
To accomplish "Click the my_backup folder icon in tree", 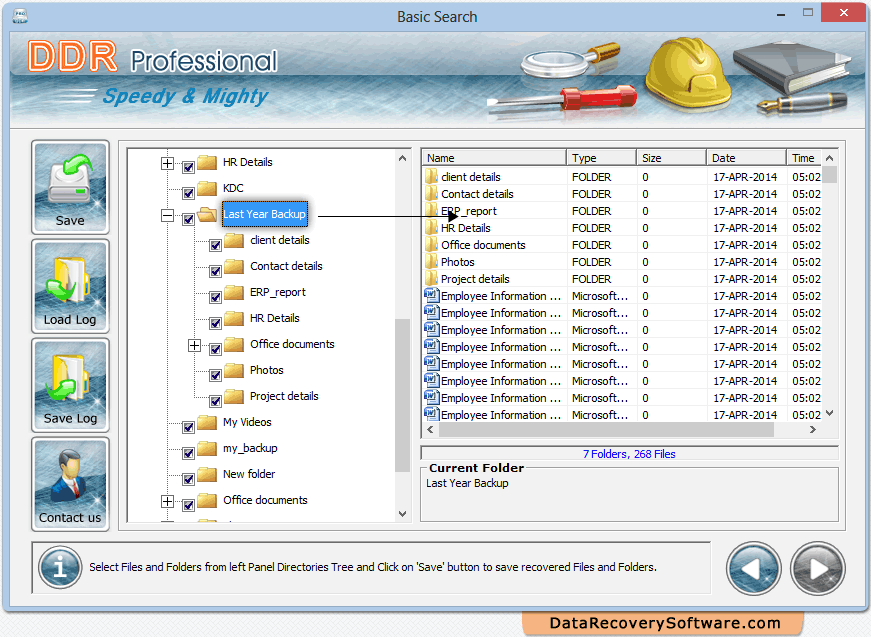I will 207,448.
